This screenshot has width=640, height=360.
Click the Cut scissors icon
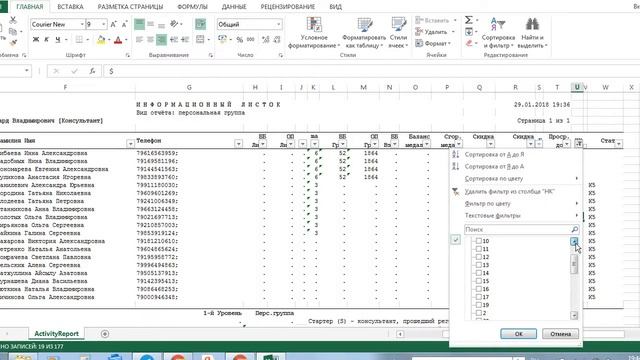[x=13, y=20]
